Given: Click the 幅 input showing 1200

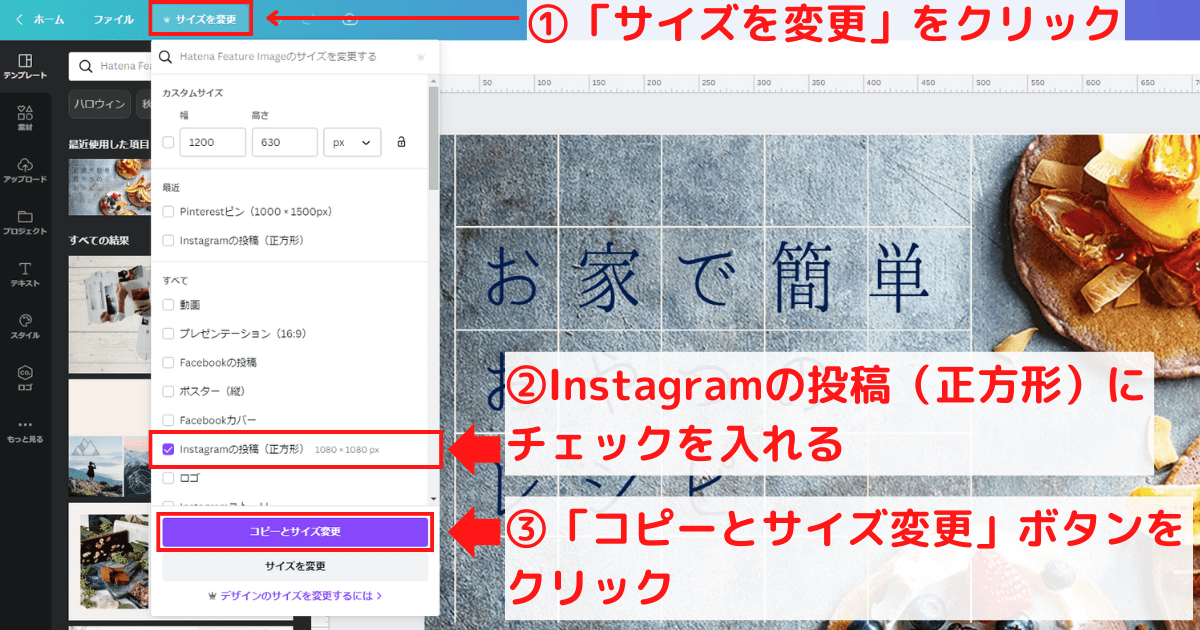Looking at the screenshot, I should coord(212,143).
